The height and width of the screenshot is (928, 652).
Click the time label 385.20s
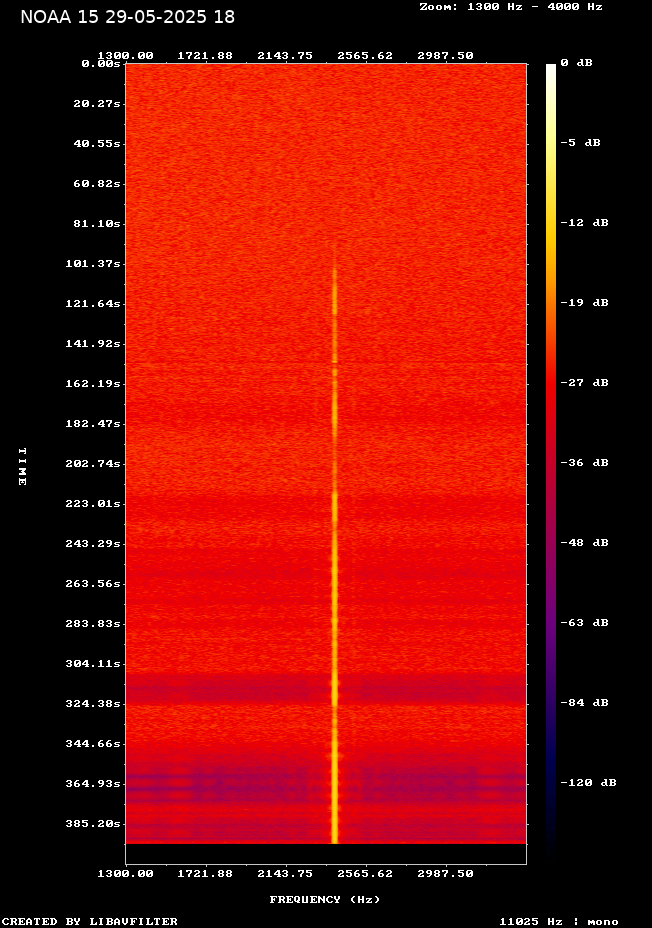point(93,824)
